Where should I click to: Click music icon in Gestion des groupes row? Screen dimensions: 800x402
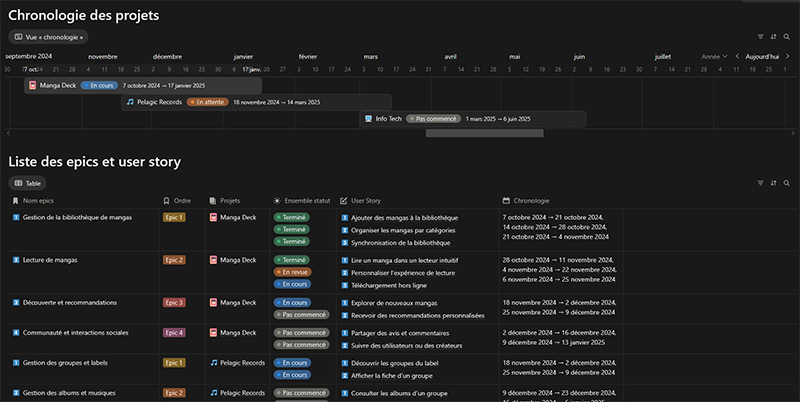click(214, 363)
